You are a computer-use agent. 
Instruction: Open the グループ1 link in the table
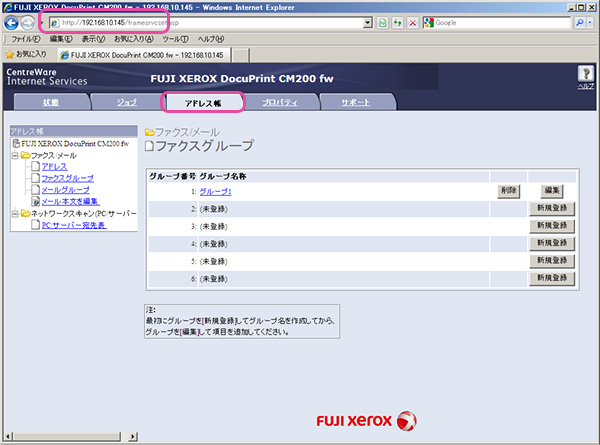pyautogui.click(x=215, y=191)
